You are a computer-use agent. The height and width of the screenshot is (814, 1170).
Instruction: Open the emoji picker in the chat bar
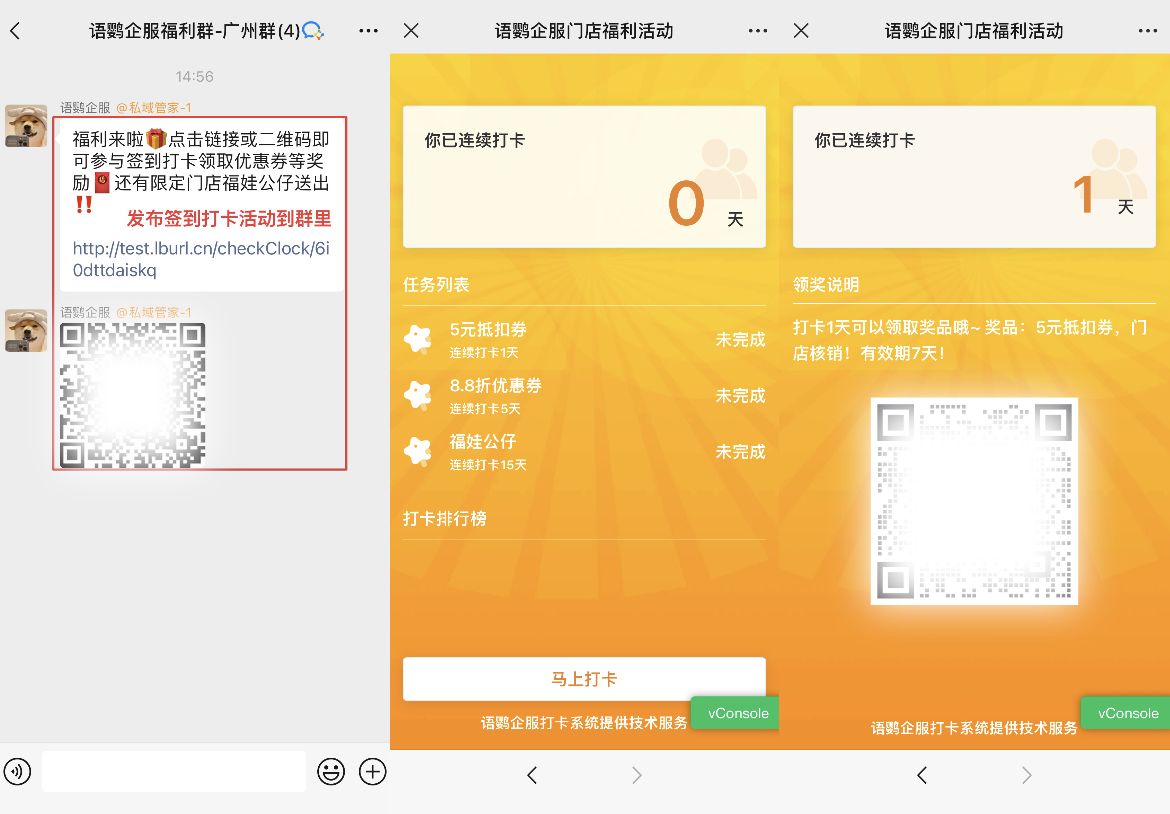tap(331, 771)
